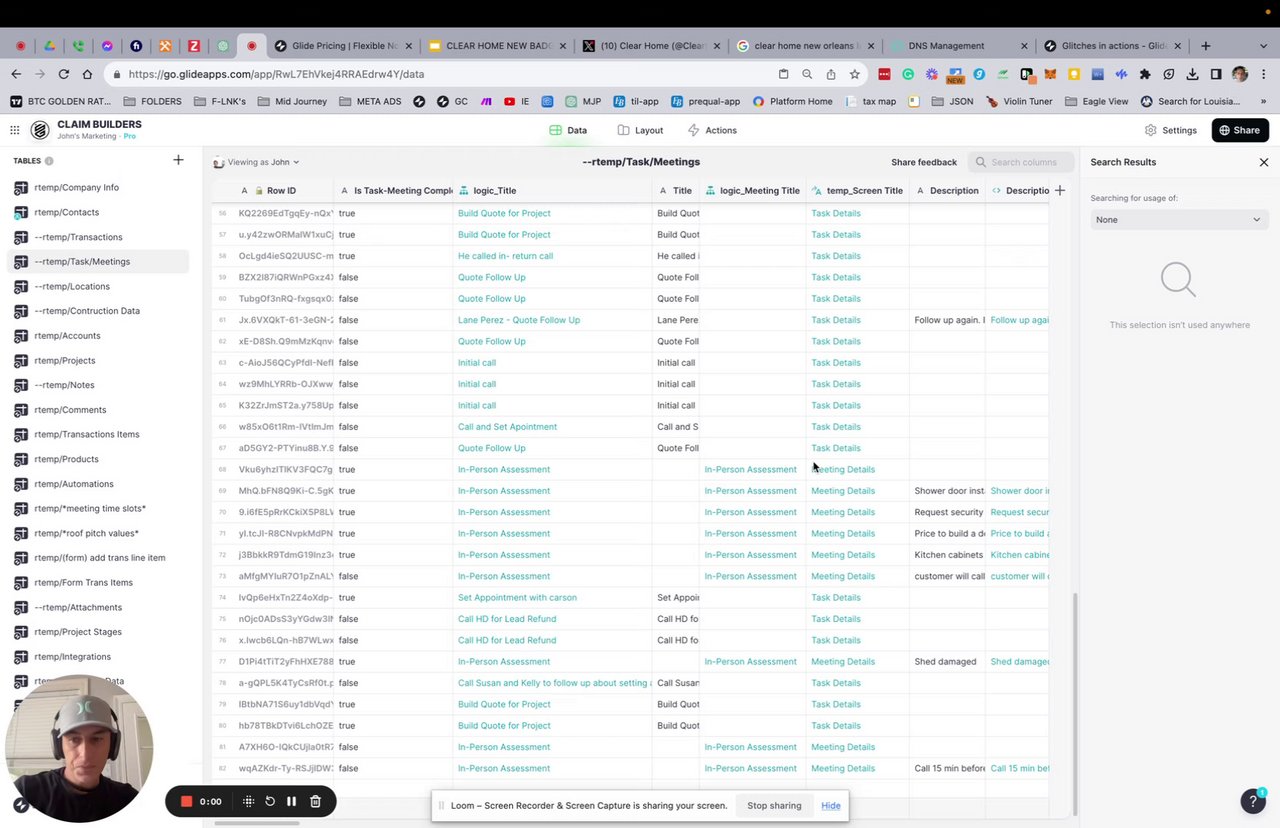Open Chrome extensions puzzle icon
Image resolution: width=1280 pixels, height=828 pixels.
click(1145, 74)
